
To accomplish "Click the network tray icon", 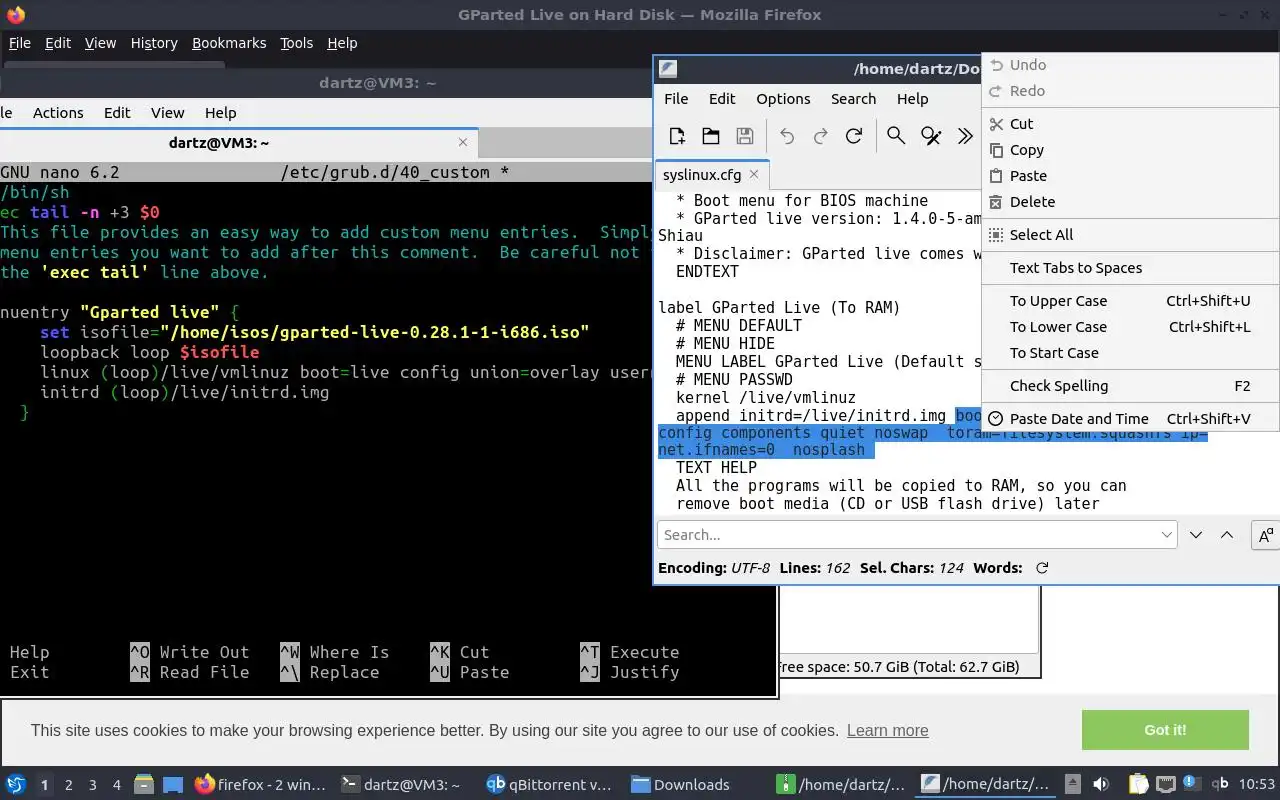I will 1165,785.
